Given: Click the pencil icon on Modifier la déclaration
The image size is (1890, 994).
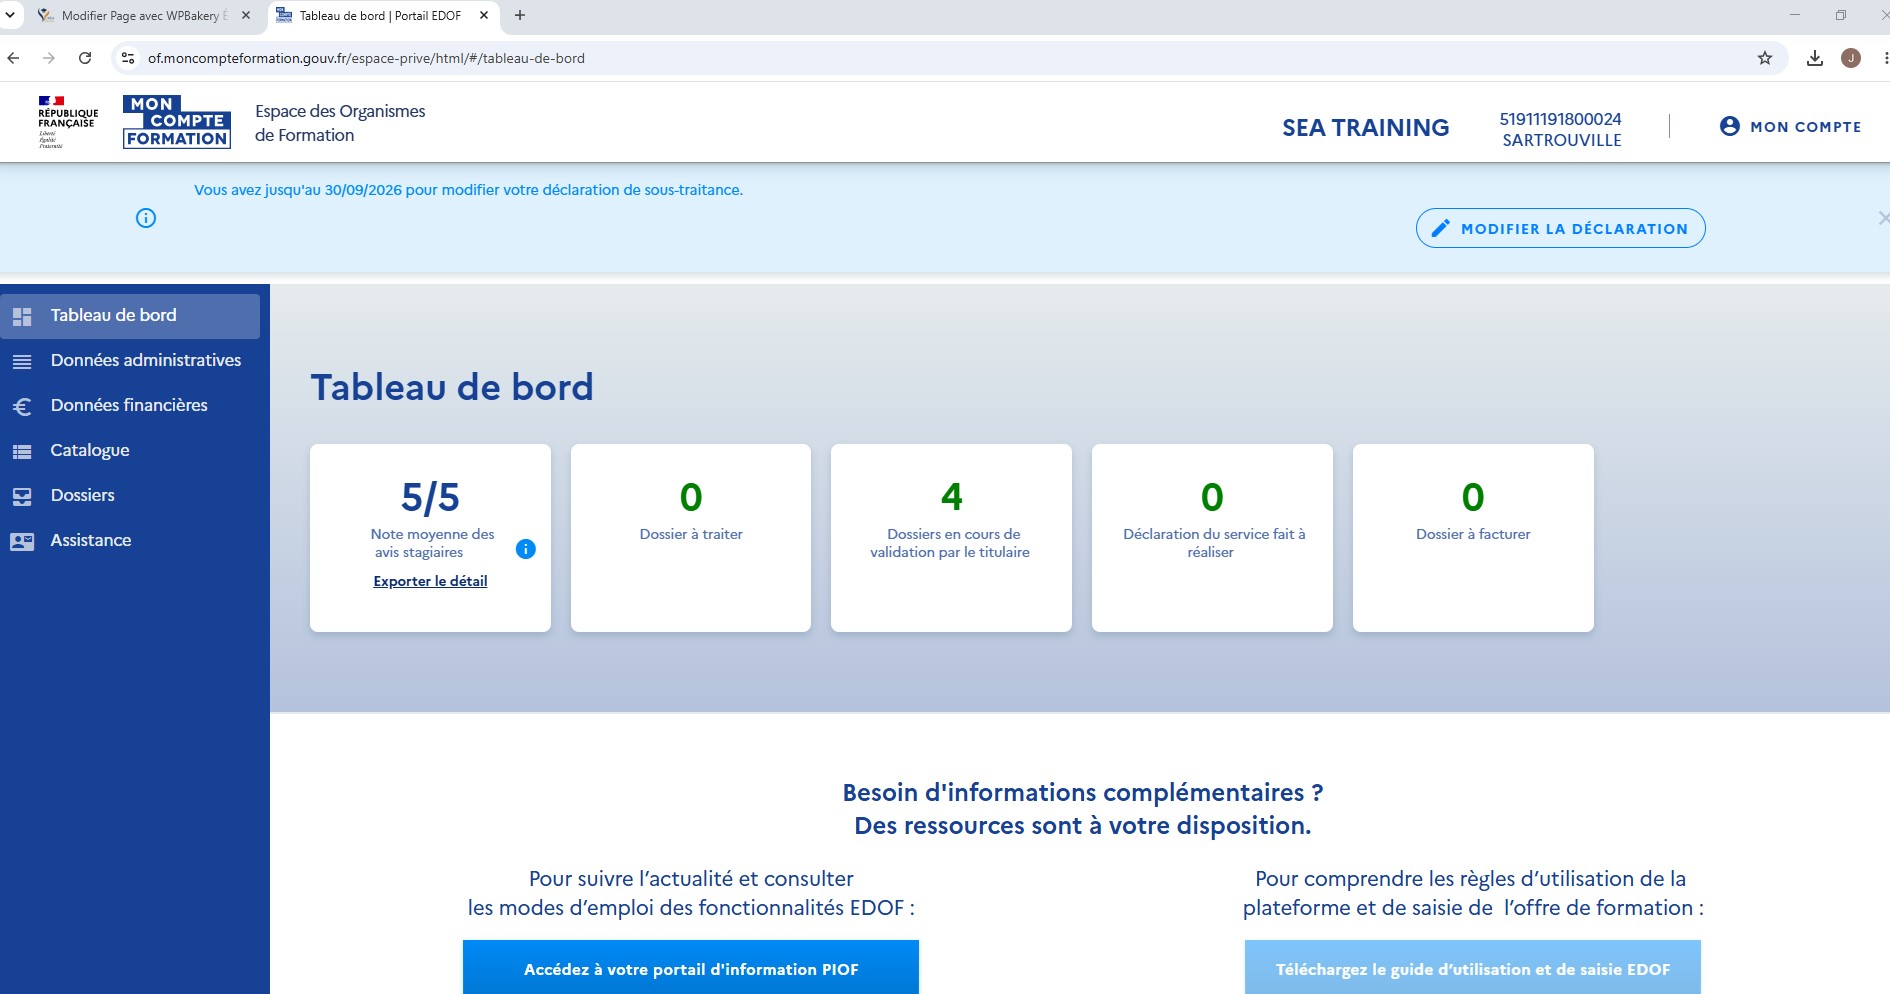Looking at the screenshot, I should point(1441,228).
